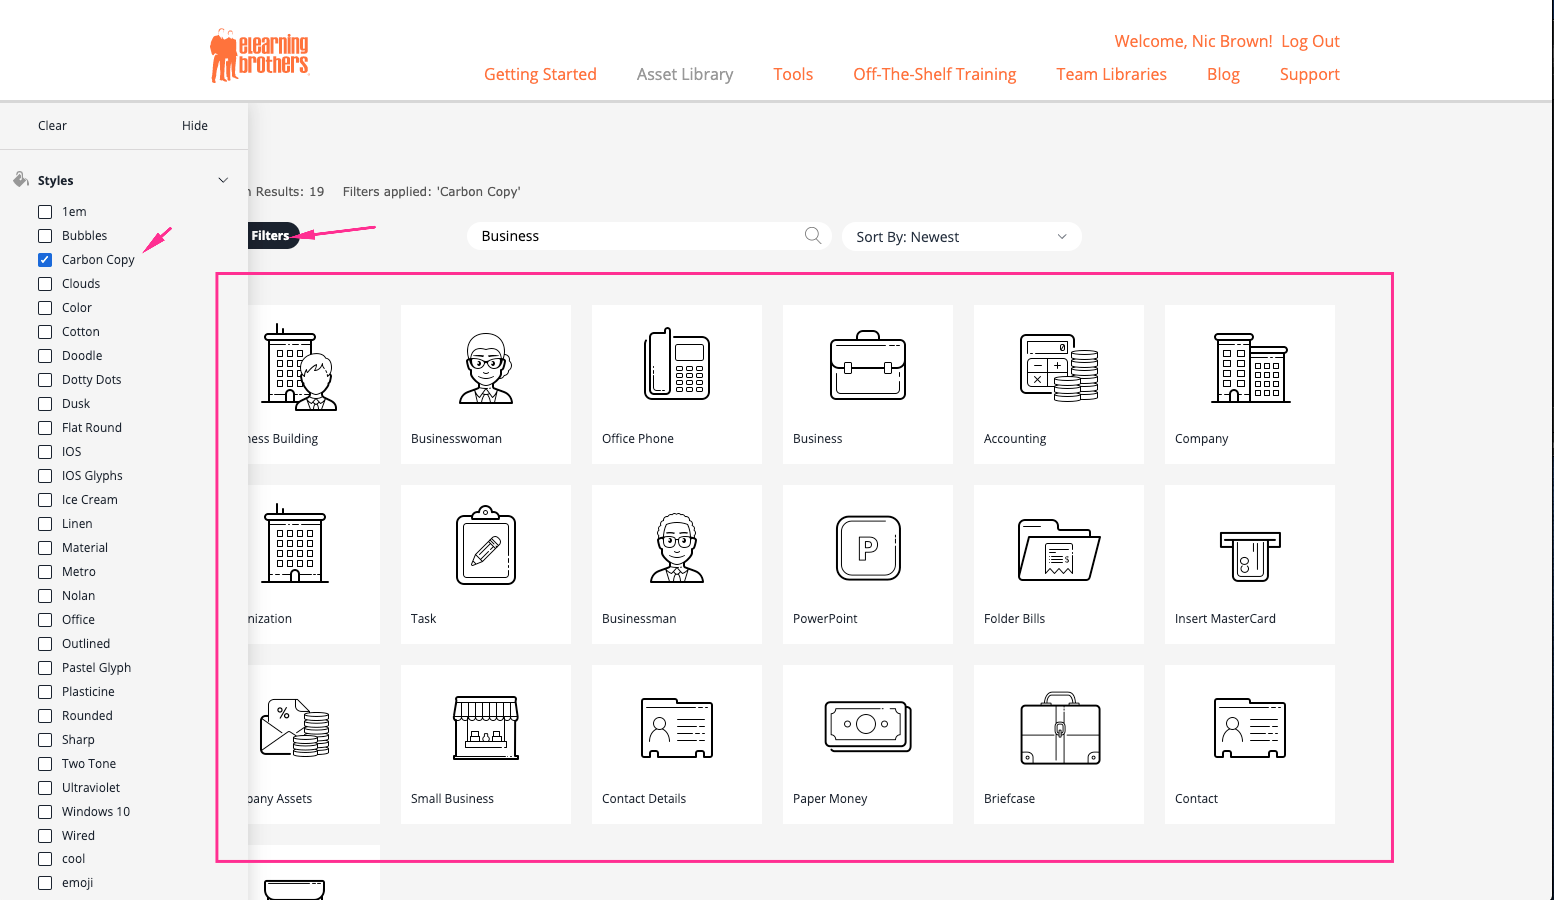Open the Sort By Newest dropdown
The image size is (1554, 900).
[x=960, y=237]
